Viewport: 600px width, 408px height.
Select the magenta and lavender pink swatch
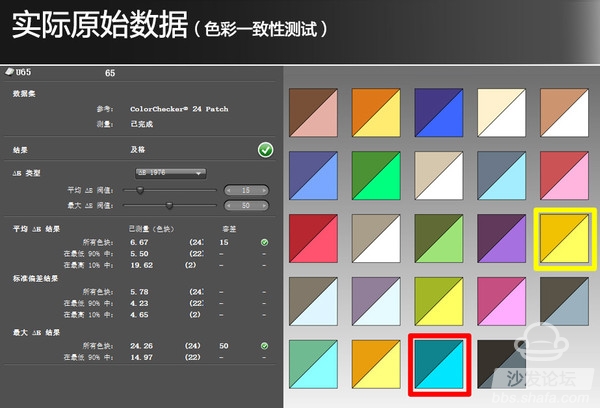[502, 302]
